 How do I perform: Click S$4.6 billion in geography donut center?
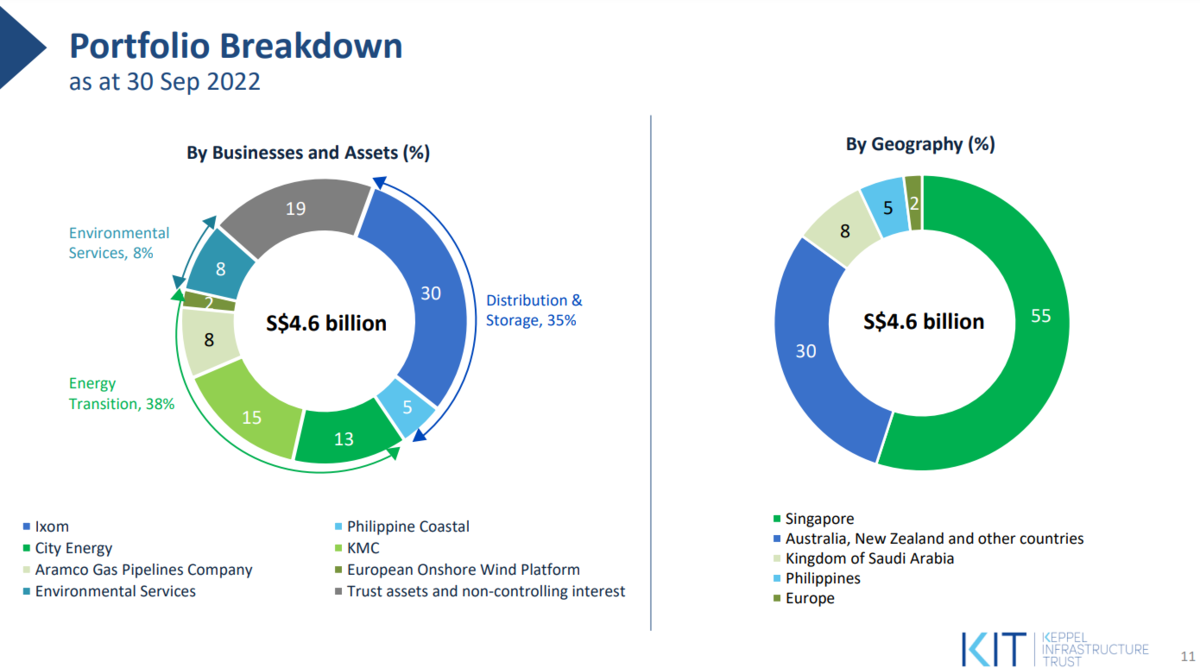(x=924, y=321)
